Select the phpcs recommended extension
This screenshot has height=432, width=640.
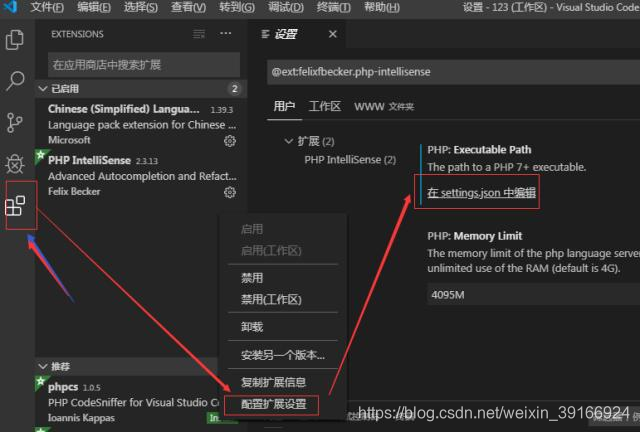127,402
